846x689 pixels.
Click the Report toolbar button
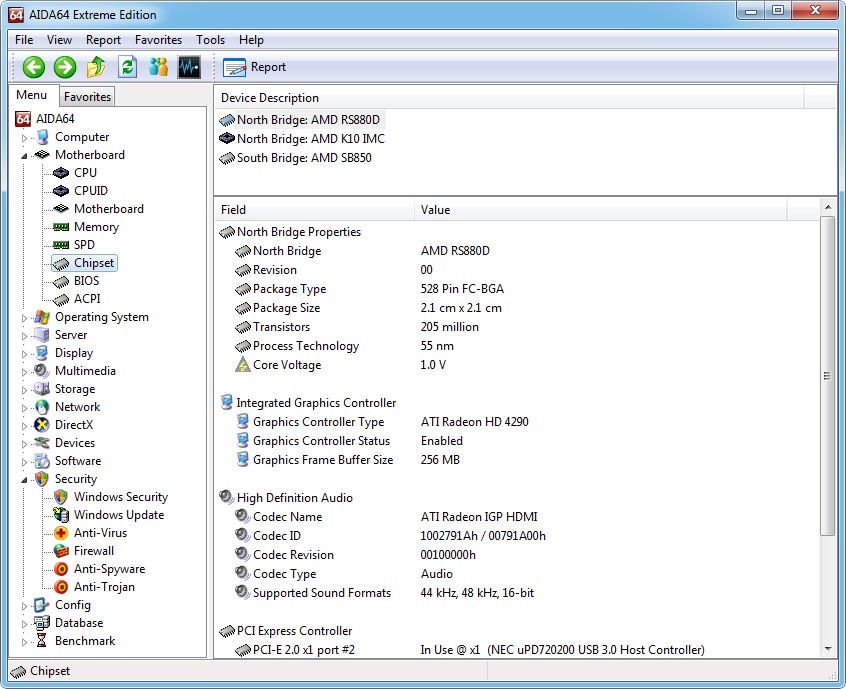(254, 67)
